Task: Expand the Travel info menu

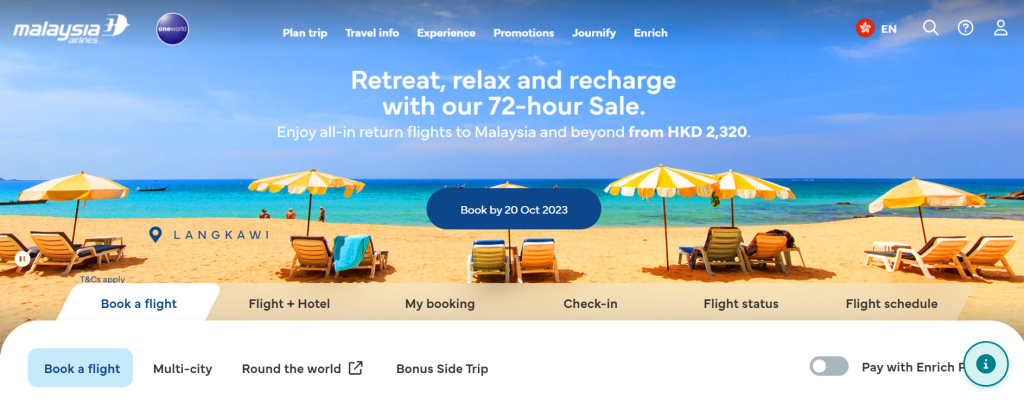Action: click(x=372, y=33)
